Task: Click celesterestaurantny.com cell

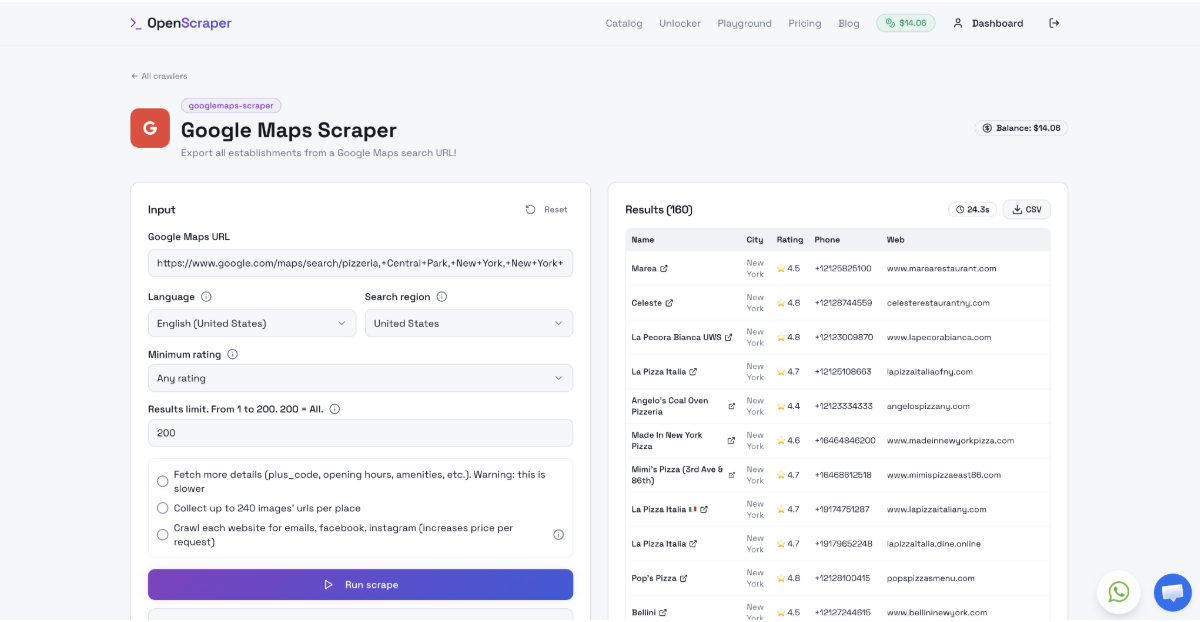Action: point(938,303)
